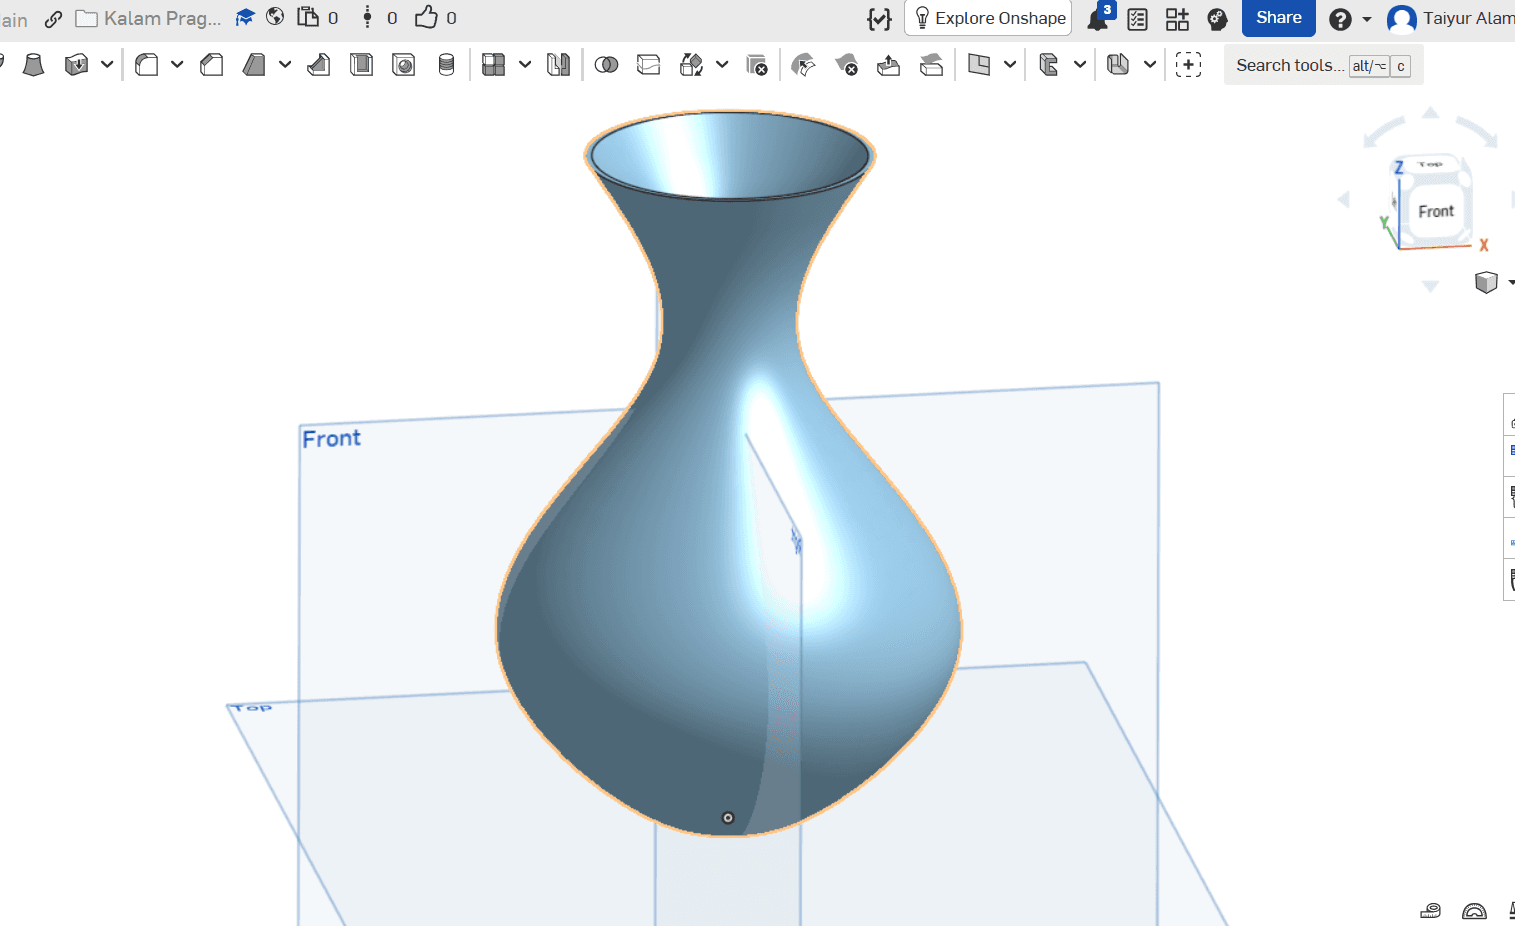1515x926 pixels.
Task: Expand the Plane tool dropdown arrow
Action: pyautogui.click(x=1010, y=65)
